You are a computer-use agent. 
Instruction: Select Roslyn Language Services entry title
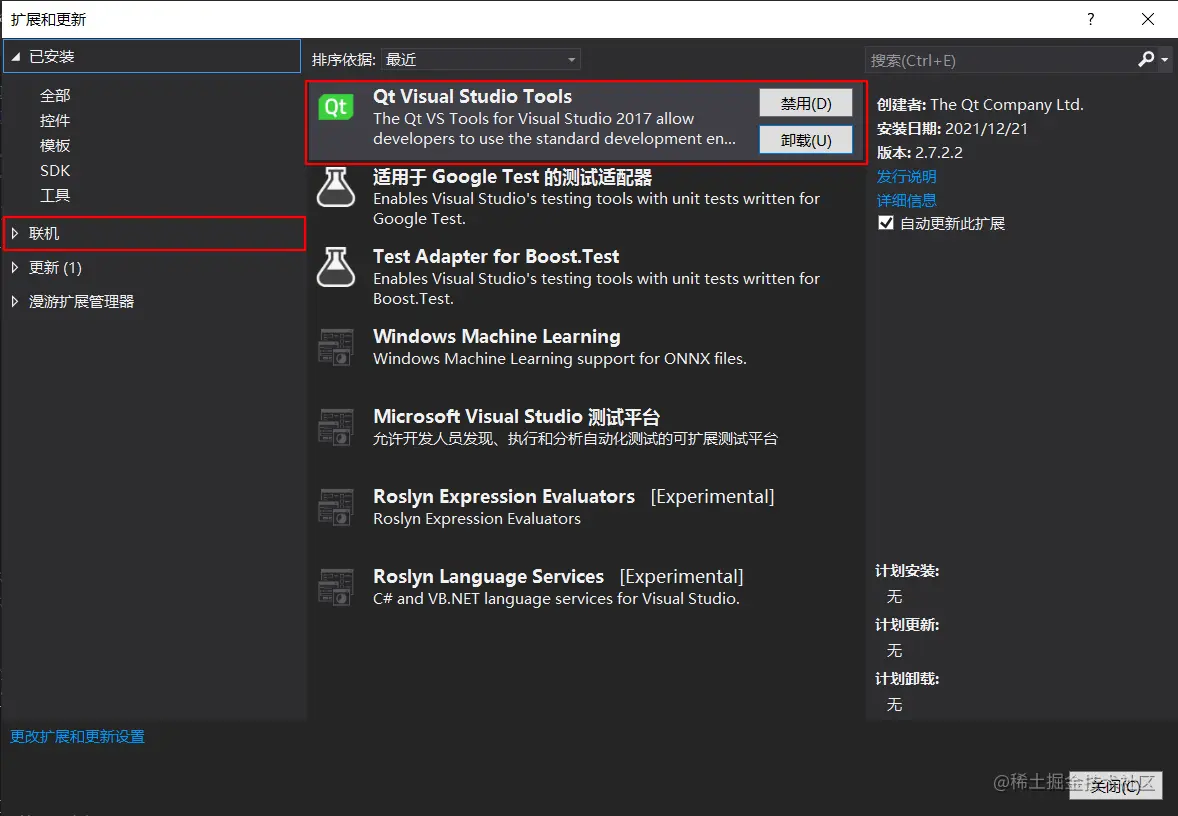(488, 576)
